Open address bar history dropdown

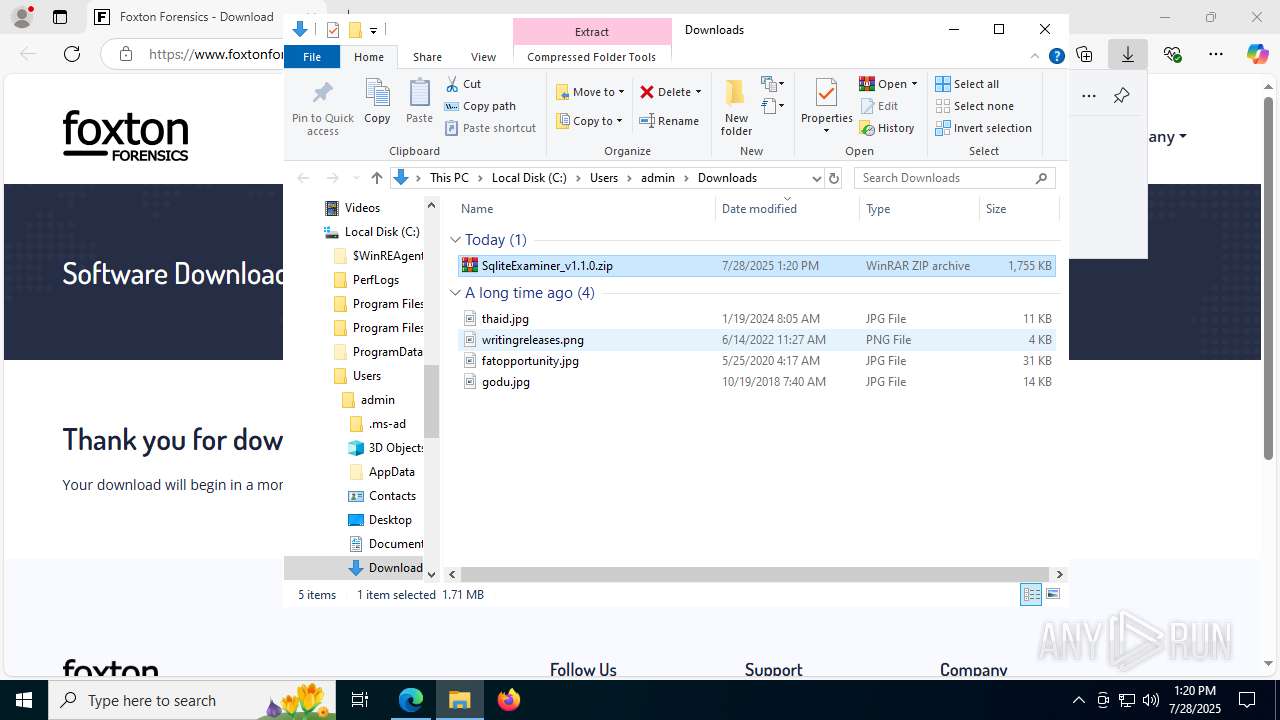tap(816, 178)
